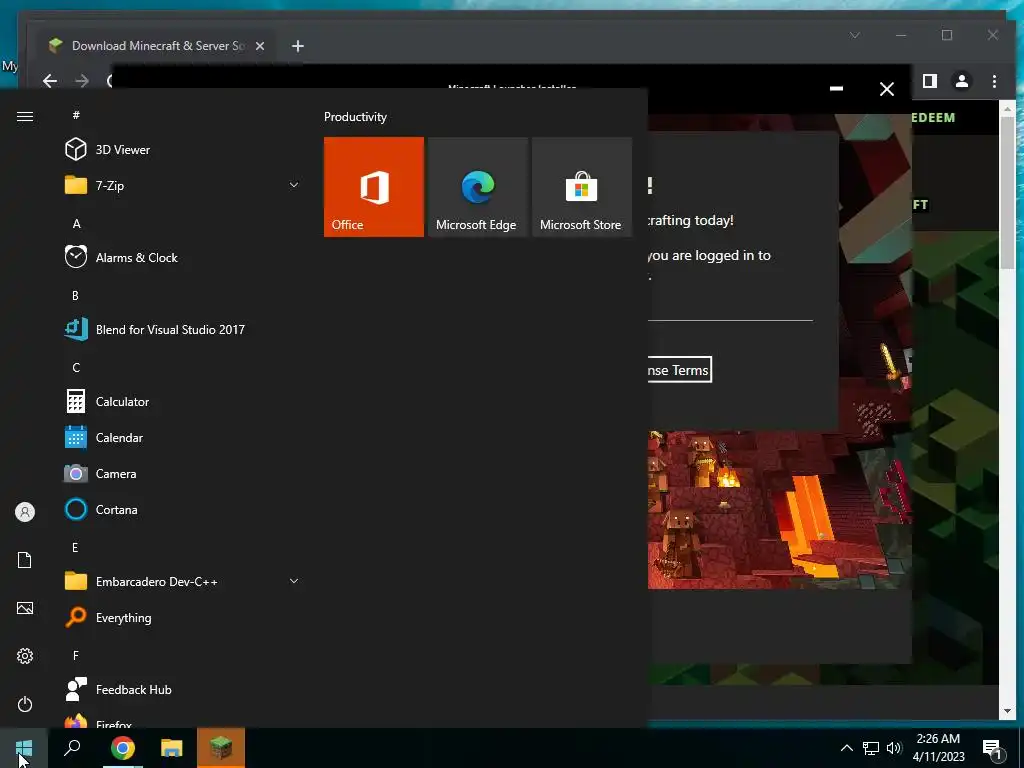
Task: Click the letter F section header
Action: tap(76, 655)
